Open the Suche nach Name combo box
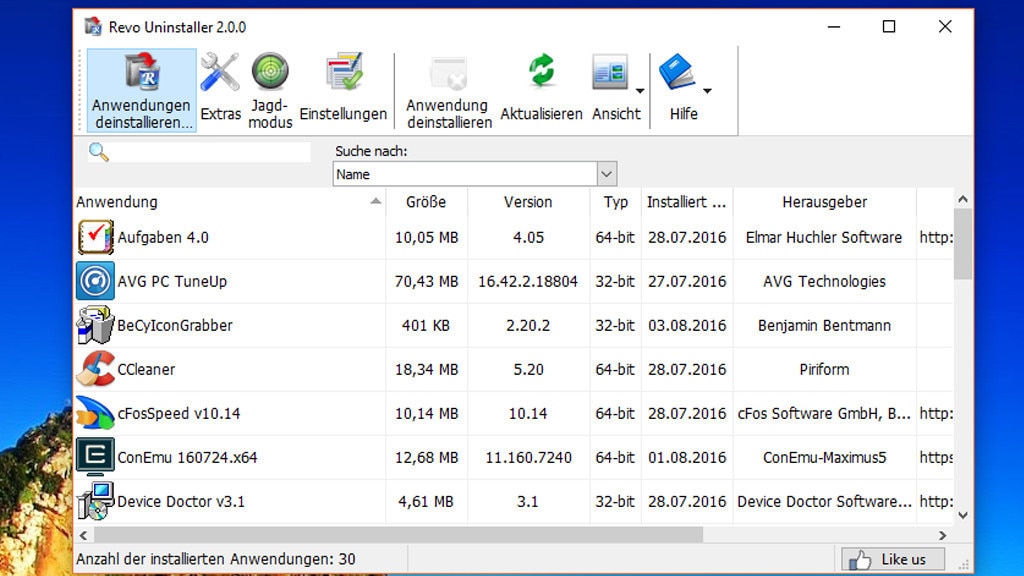This screenshot has width=1024, height=576. pyautogui.click(x=475, y=174)
